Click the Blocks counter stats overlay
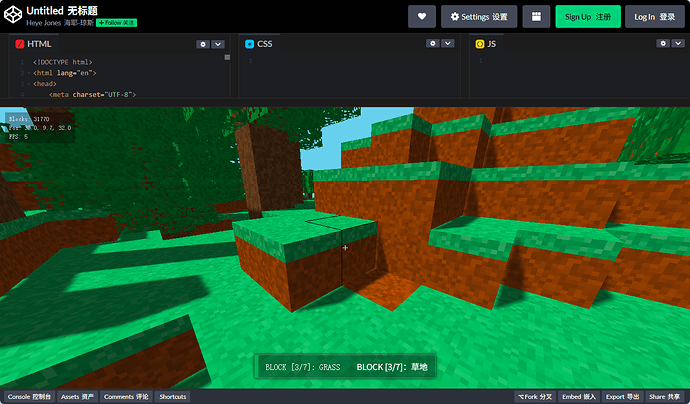The height and width of the screenshot is (404, 690). click(29, 119)
